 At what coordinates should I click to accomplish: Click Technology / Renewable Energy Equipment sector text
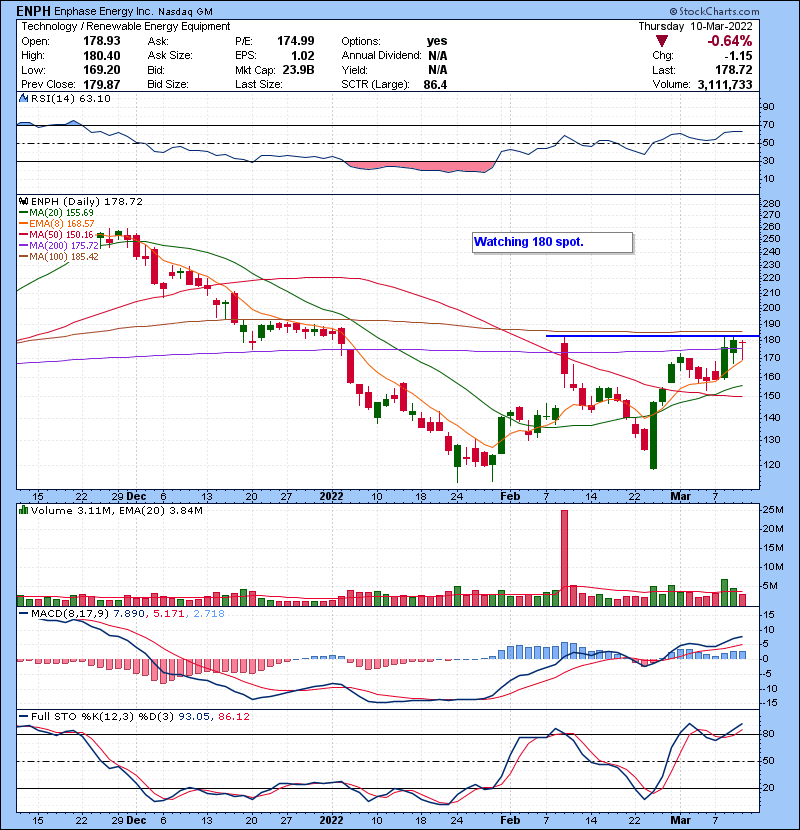click(125, 26)
